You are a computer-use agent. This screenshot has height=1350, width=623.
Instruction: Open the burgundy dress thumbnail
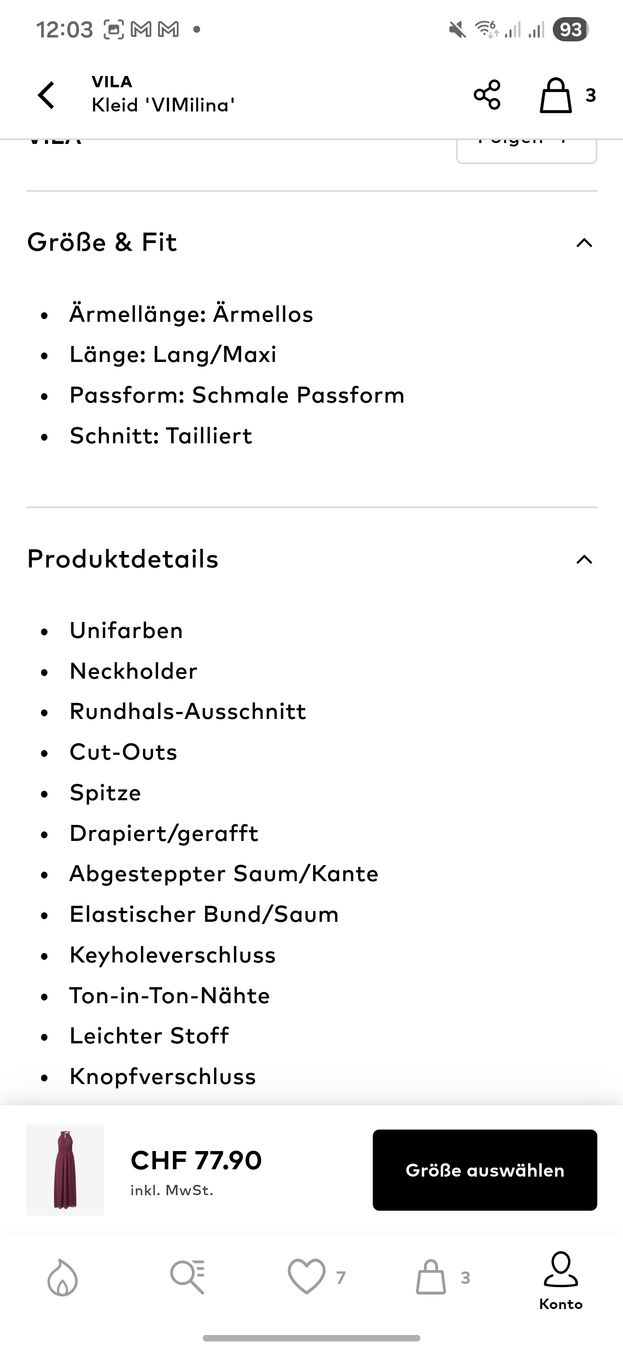[x=65, y=1170]
